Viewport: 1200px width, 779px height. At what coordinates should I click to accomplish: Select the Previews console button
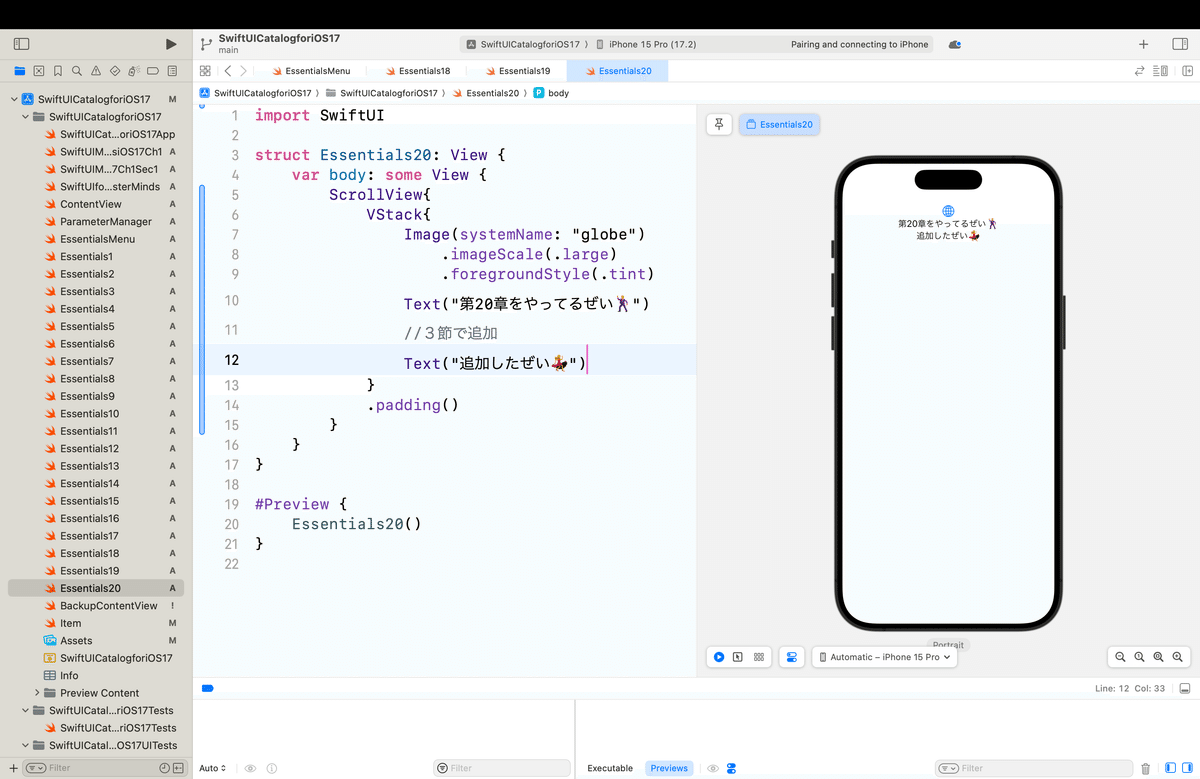(x=669, y=768)
